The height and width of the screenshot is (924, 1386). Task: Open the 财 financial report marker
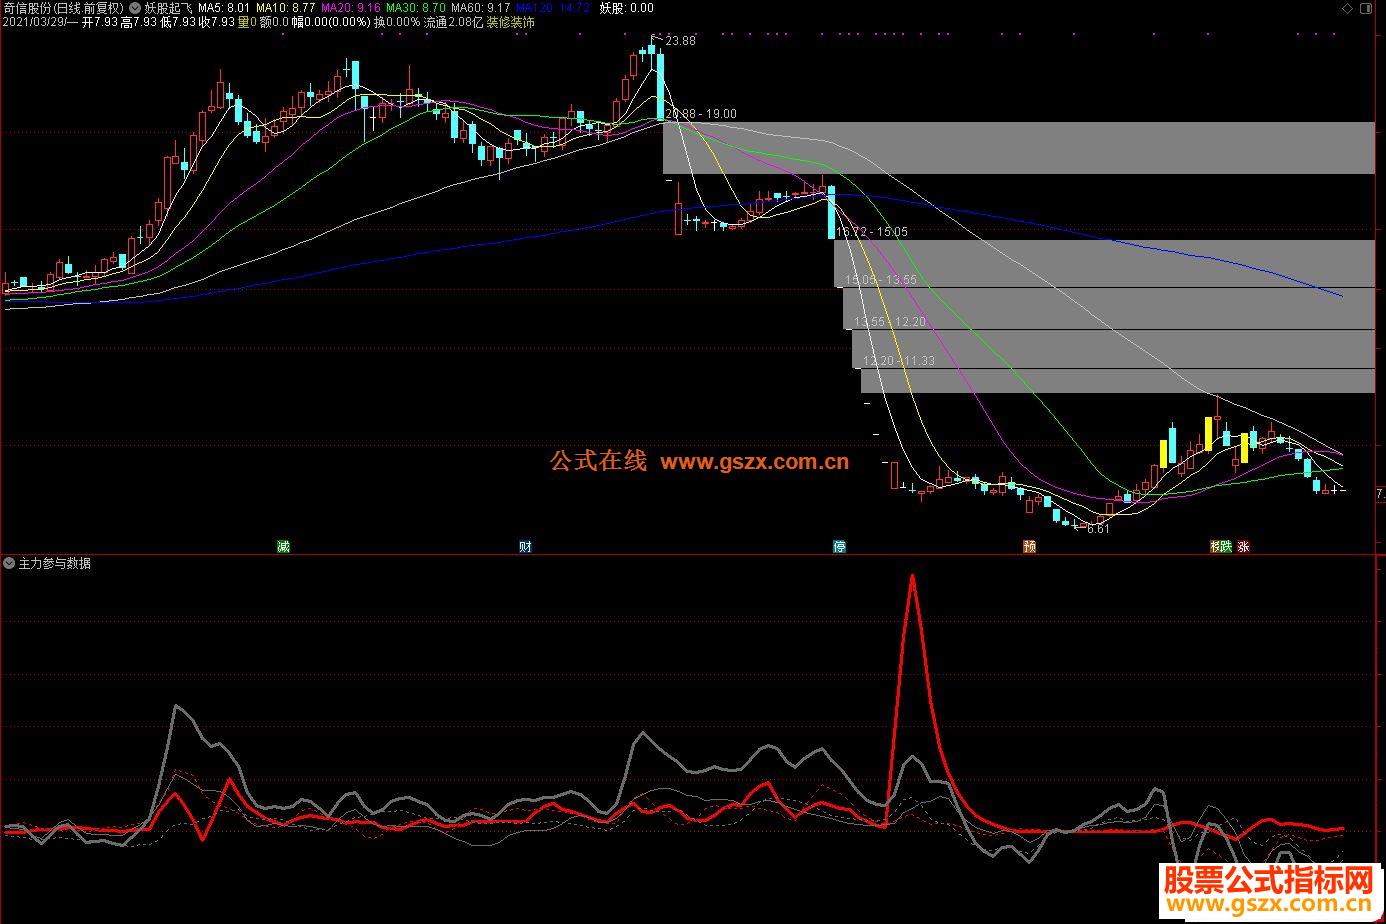(525, 546)
